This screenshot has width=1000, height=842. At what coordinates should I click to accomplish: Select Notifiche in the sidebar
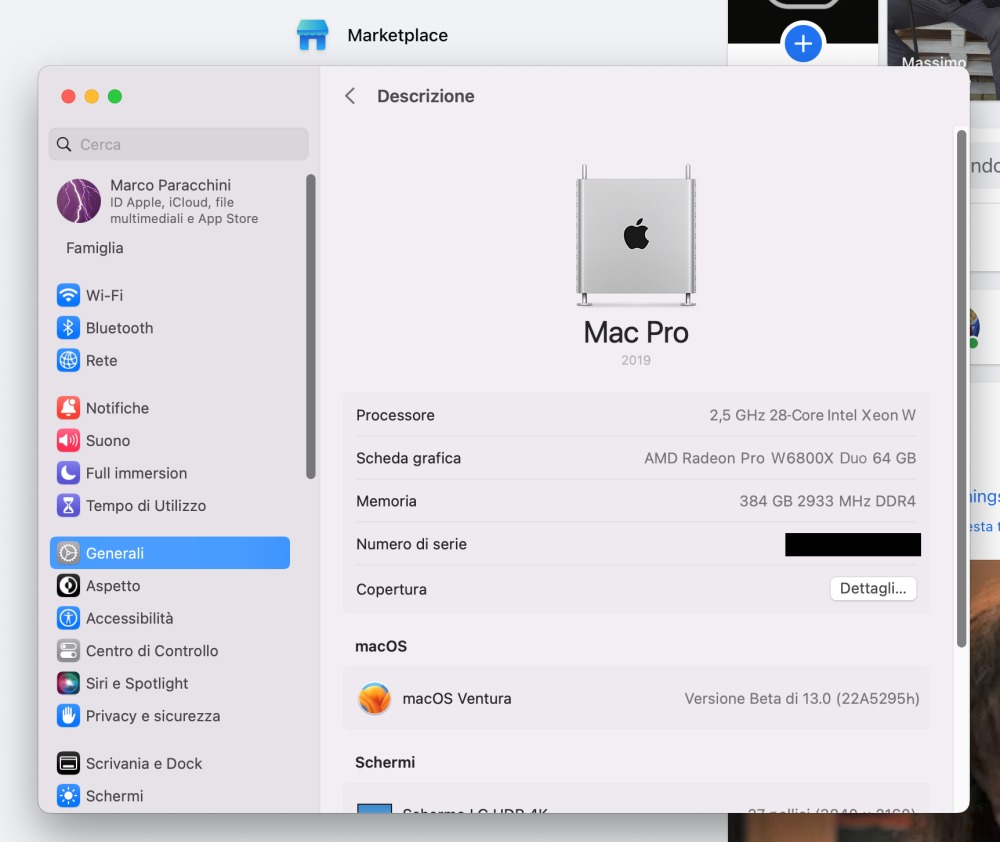[x=170, y=408]
